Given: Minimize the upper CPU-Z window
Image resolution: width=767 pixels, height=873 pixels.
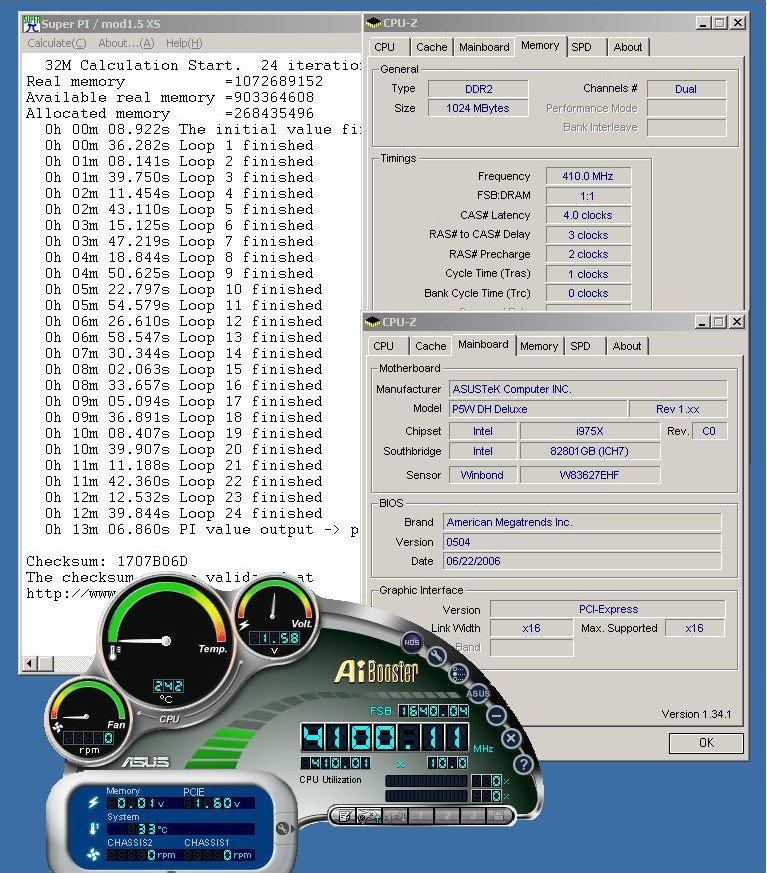Looking at the screenshot, I should [x=704, y=23].
